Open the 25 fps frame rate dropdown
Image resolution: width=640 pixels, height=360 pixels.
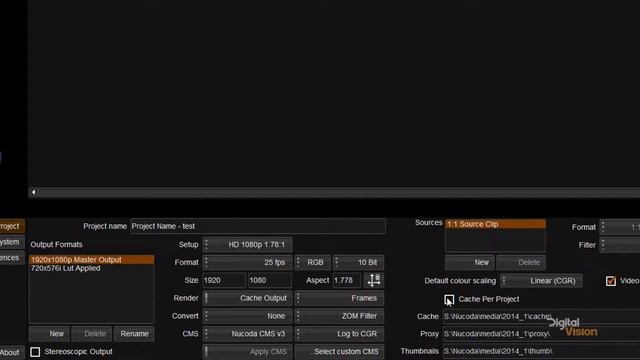coord(247,262)
